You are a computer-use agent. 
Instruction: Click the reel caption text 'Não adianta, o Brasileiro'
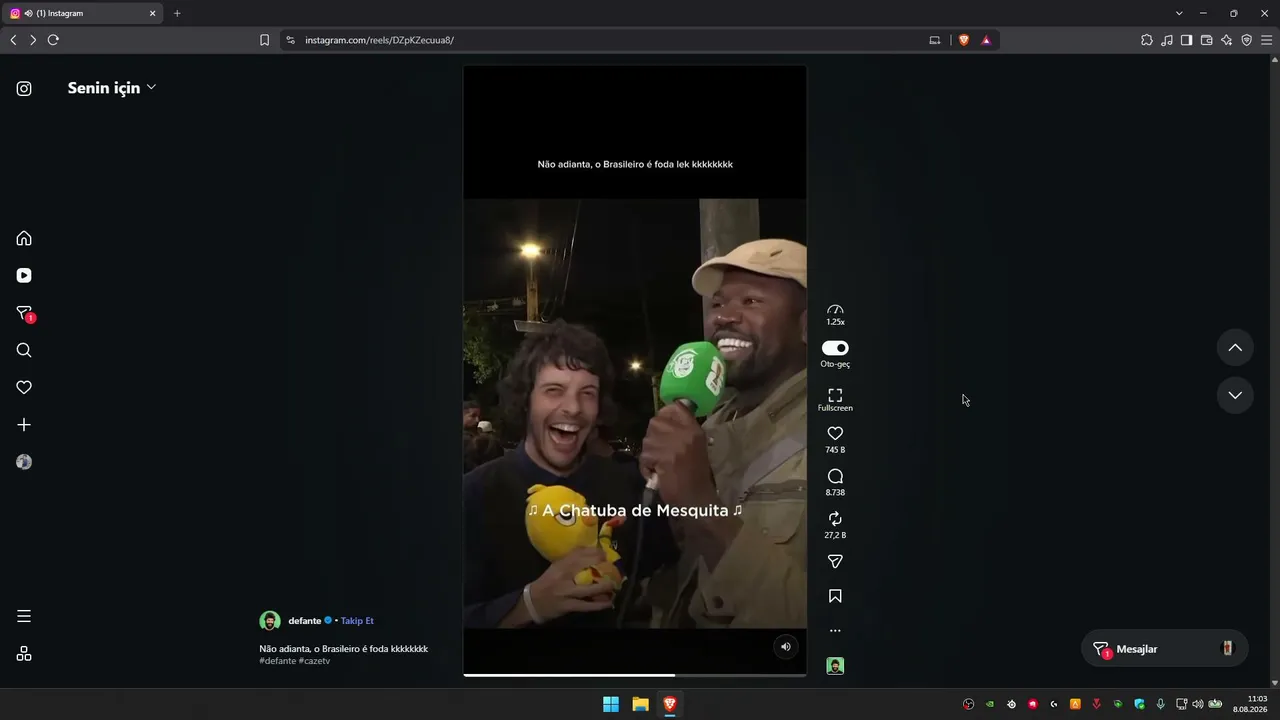[343, 649]
